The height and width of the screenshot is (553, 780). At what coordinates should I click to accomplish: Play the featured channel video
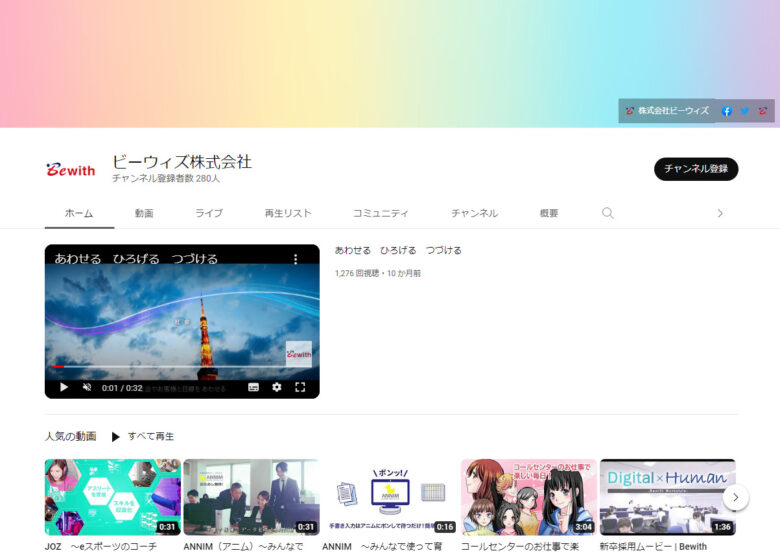click(63, 387)
